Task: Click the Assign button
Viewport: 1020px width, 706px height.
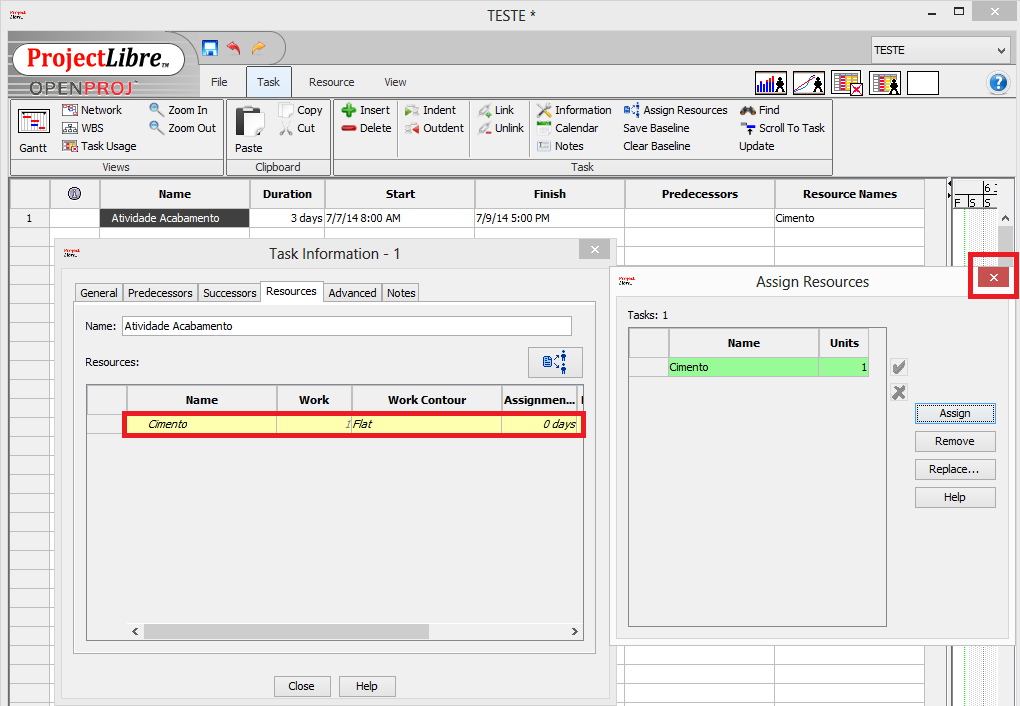Action: (x=954, y=413)
